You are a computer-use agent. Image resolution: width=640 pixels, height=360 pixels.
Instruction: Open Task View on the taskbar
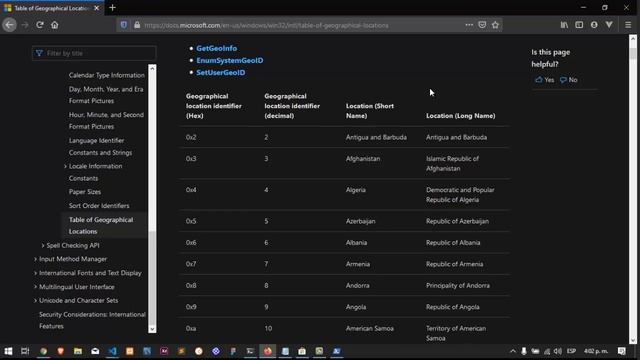25,351
